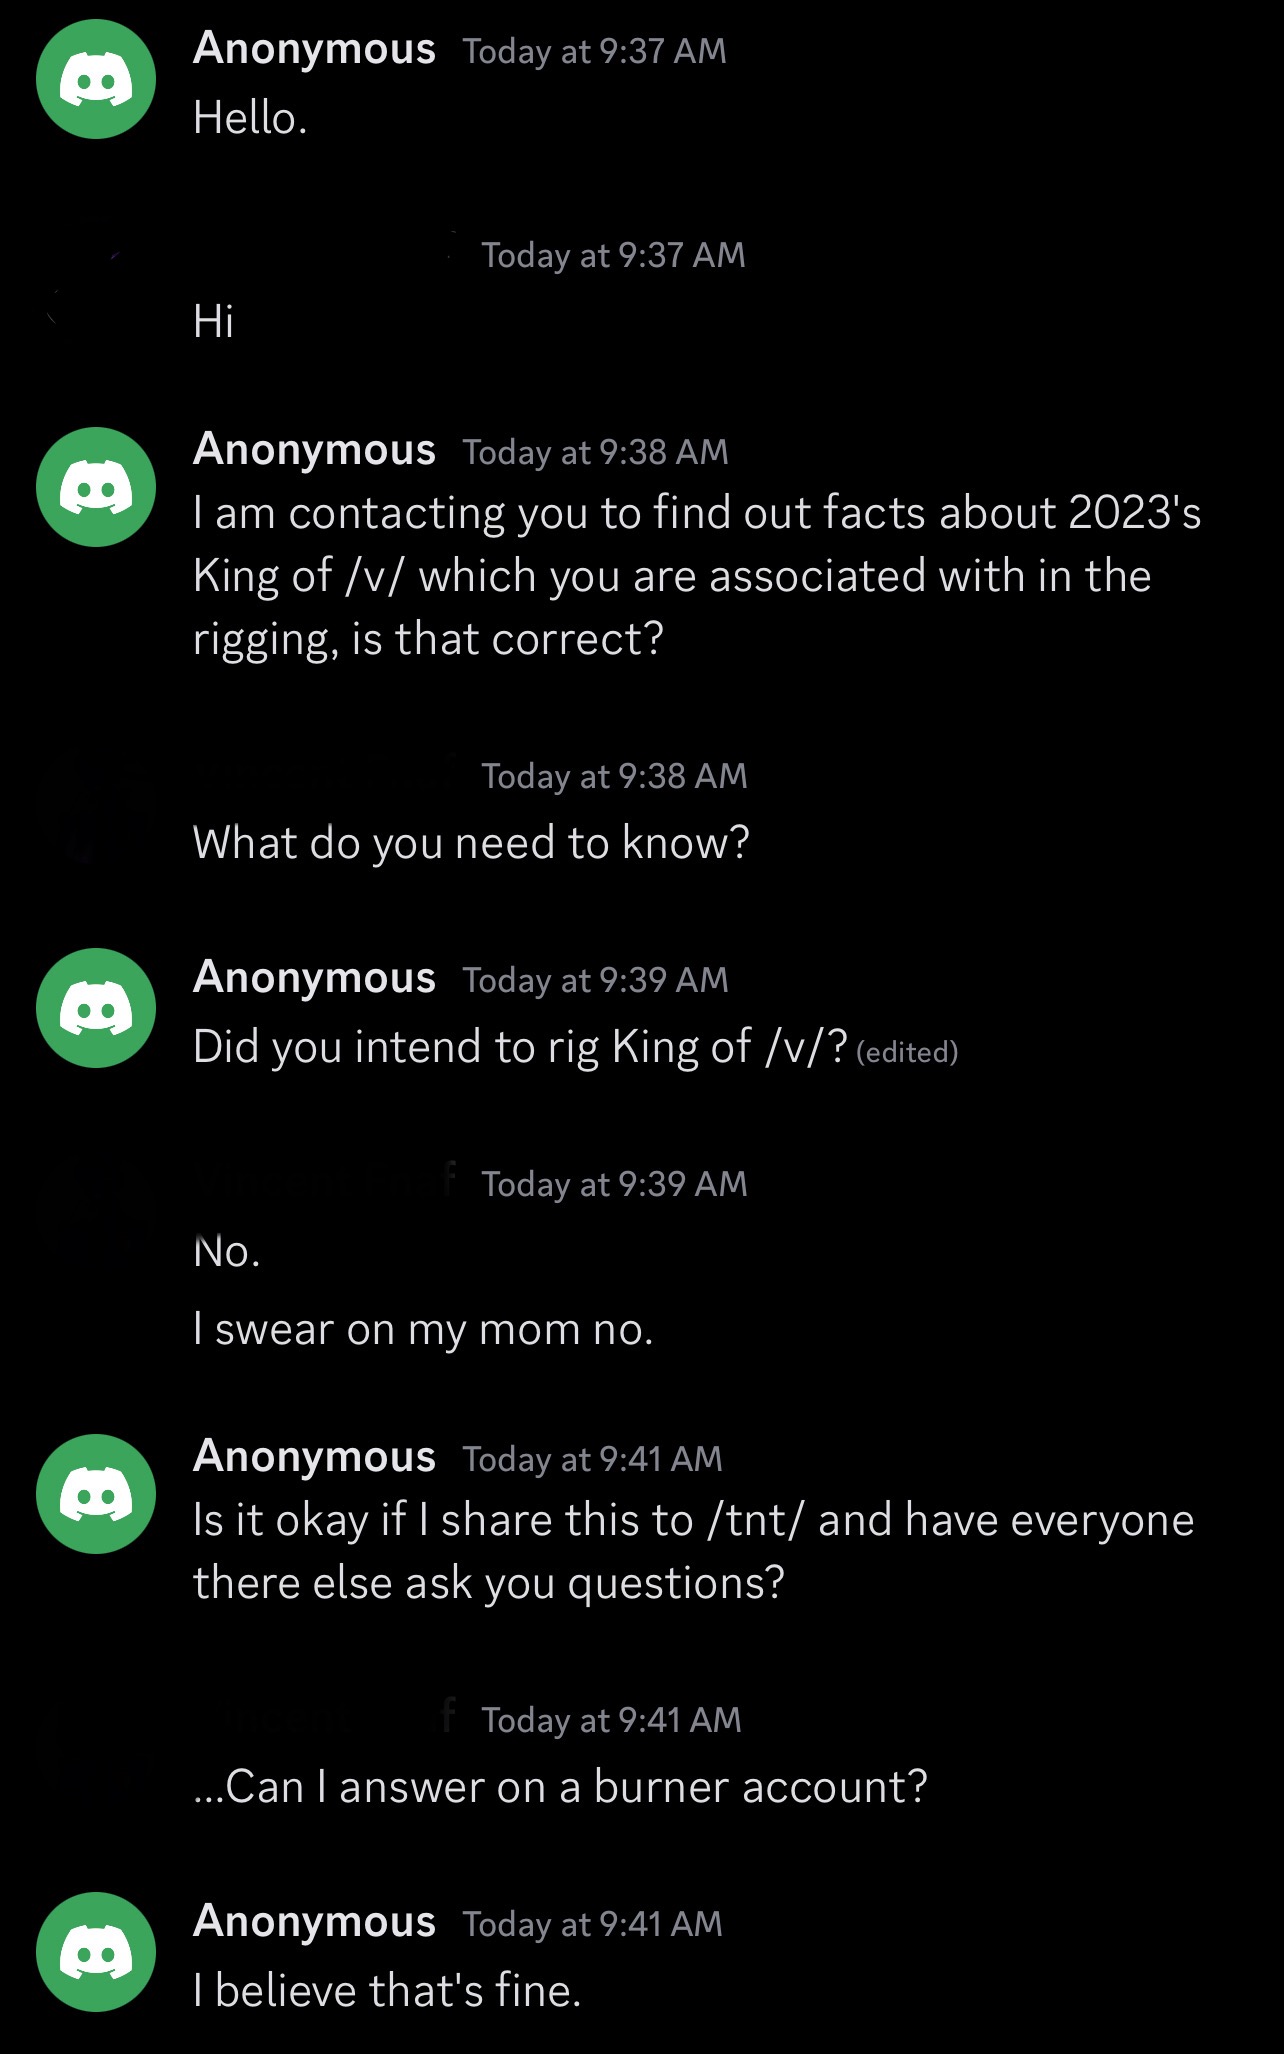Click the "No." reply message
The width and height of the screenshot is (1284, 2054).
pos(227,1252)
